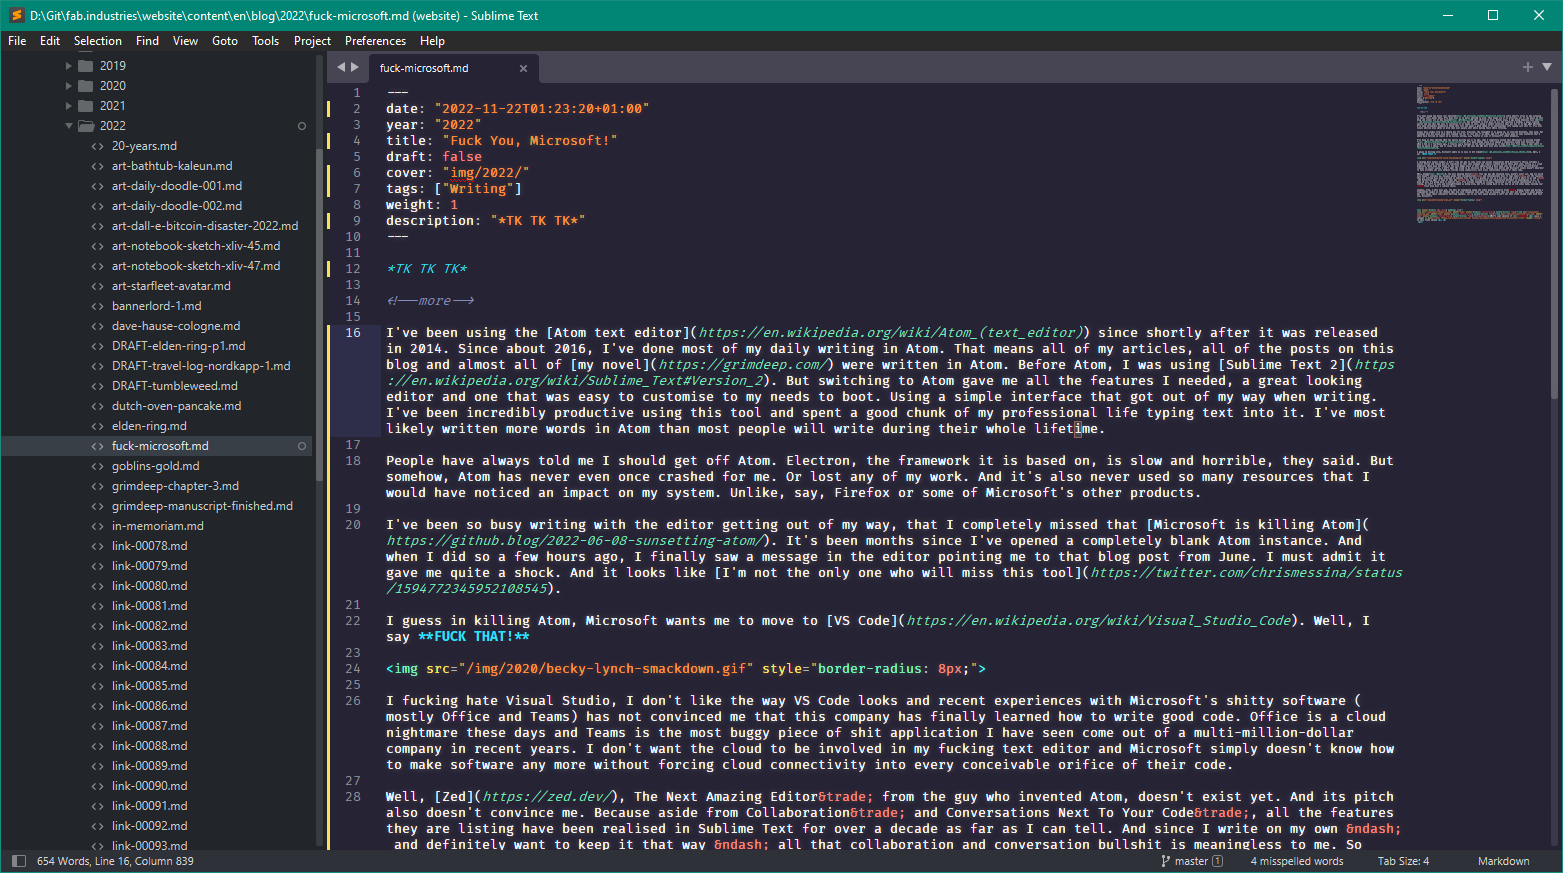1563x873 pixels.
Task: Open the Selection menu
Action: [x=98, y=41]
